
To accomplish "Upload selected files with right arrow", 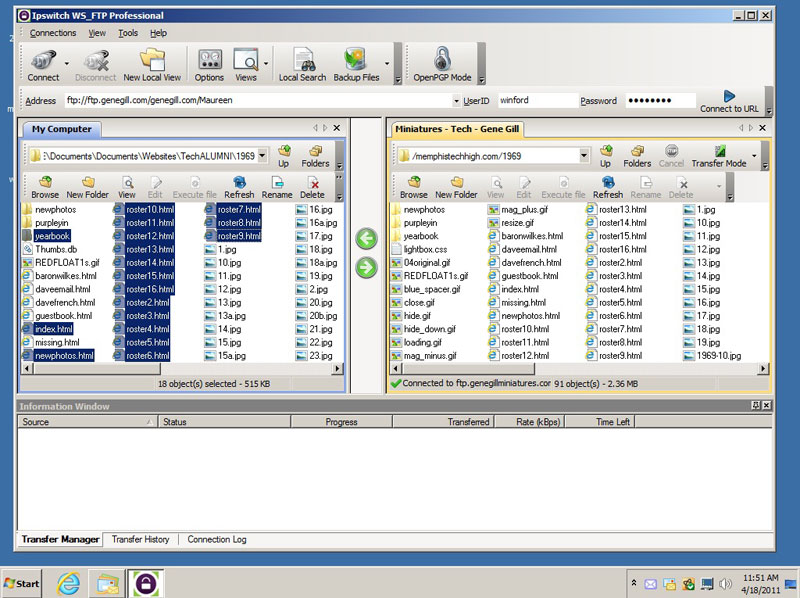I will point(366,268).
